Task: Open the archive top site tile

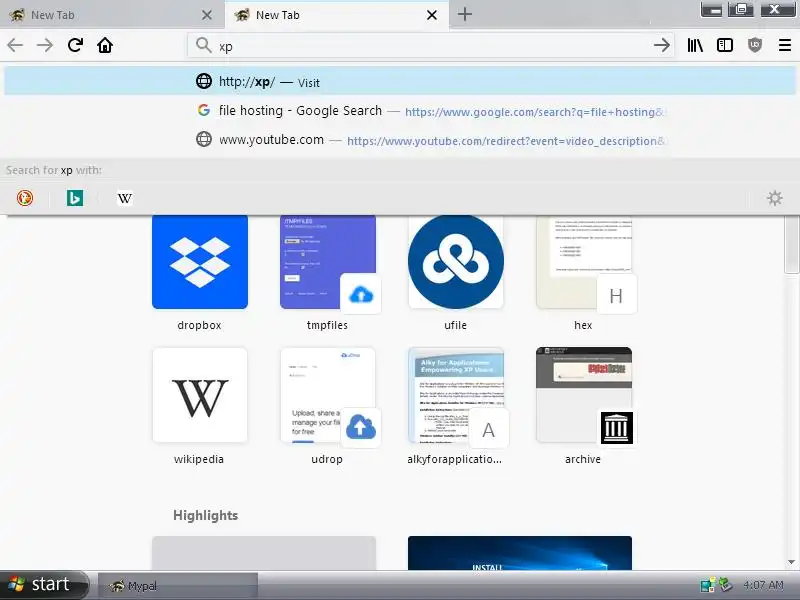Action: pos(584,395)
